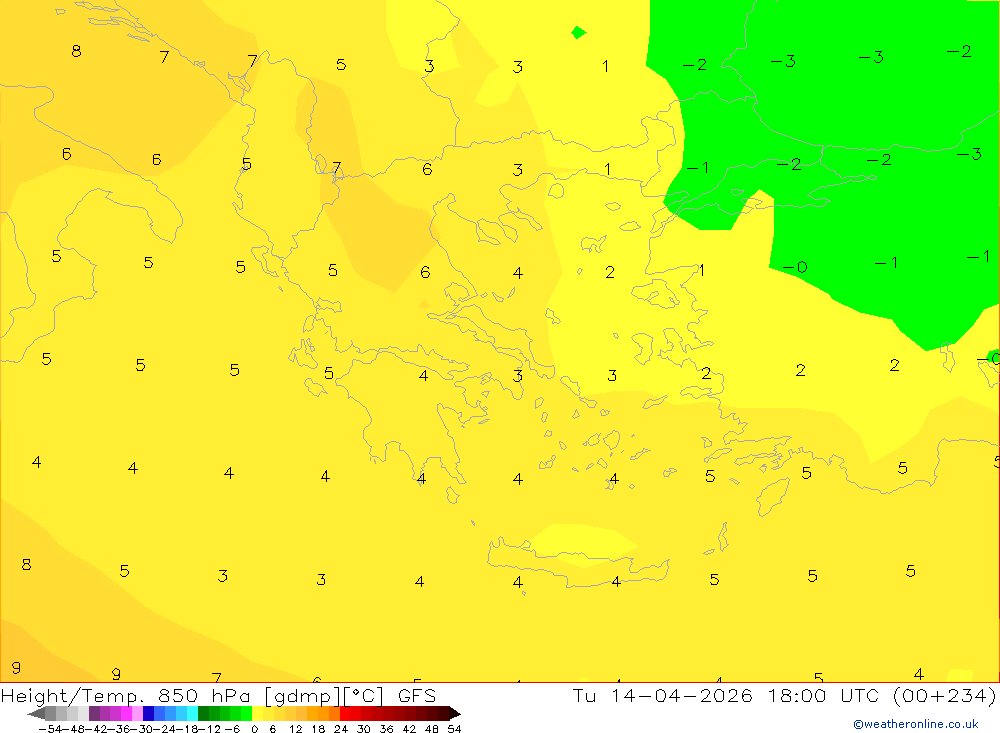Screen dimensions: 1000x733
Task: Open the weatheronline.co.uk copyright link
Action: [x=916, y=724]
